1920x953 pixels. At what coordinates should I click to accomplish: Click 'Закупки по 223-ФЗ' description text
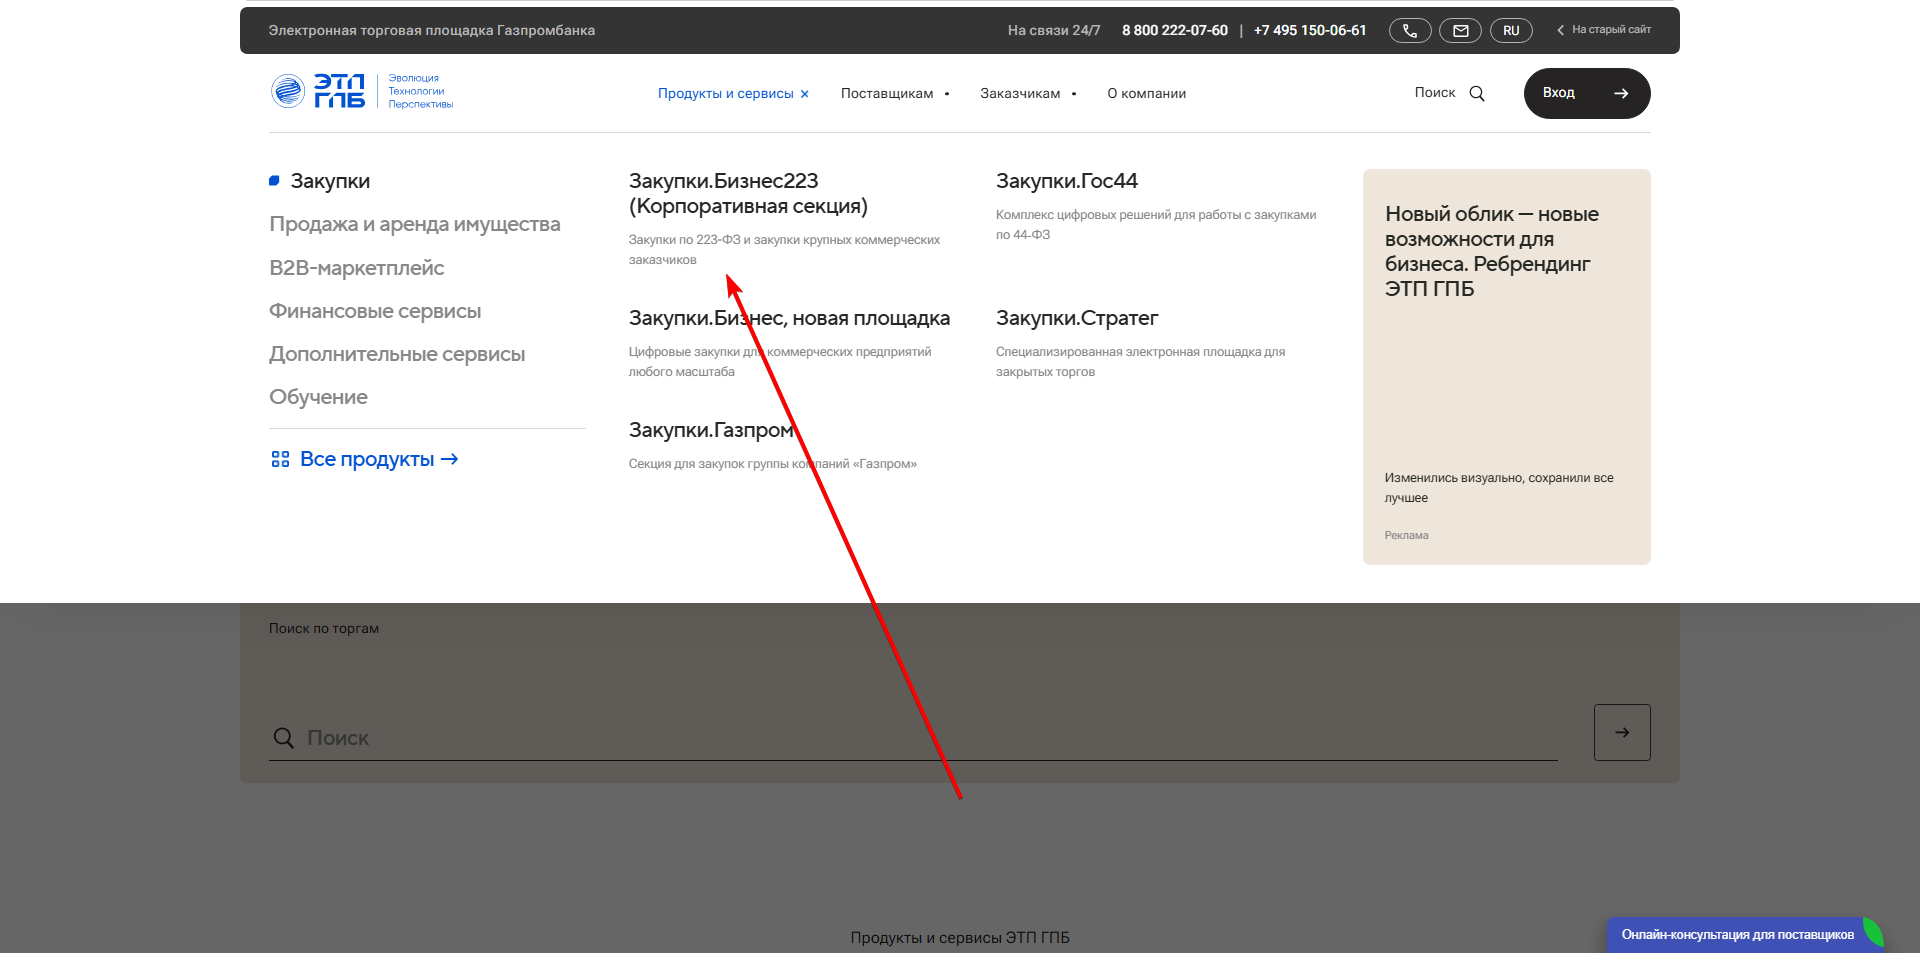click(784, 250)
